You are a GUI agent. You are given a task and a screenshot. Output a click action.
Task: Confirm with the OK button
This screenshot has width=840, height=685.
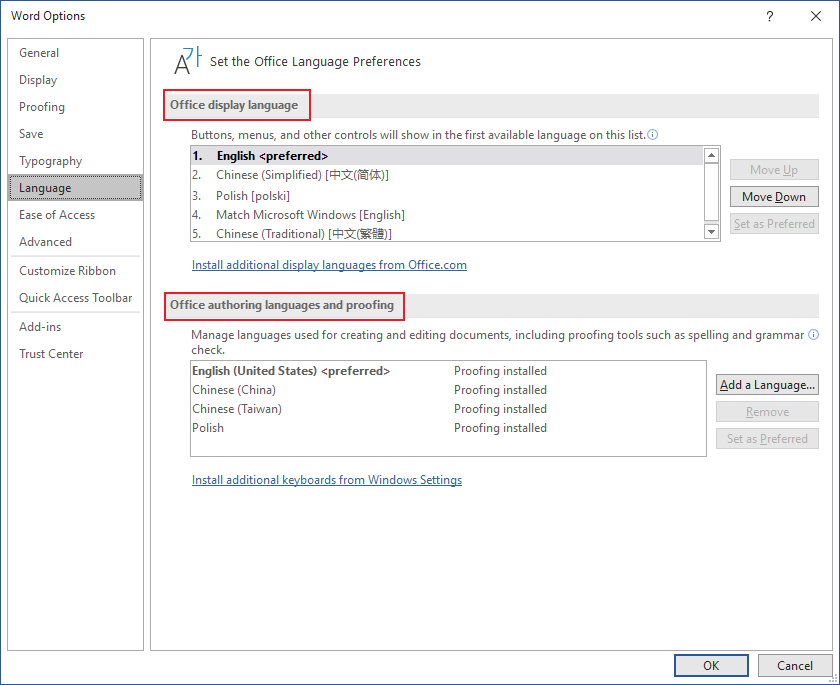point(711,665)
